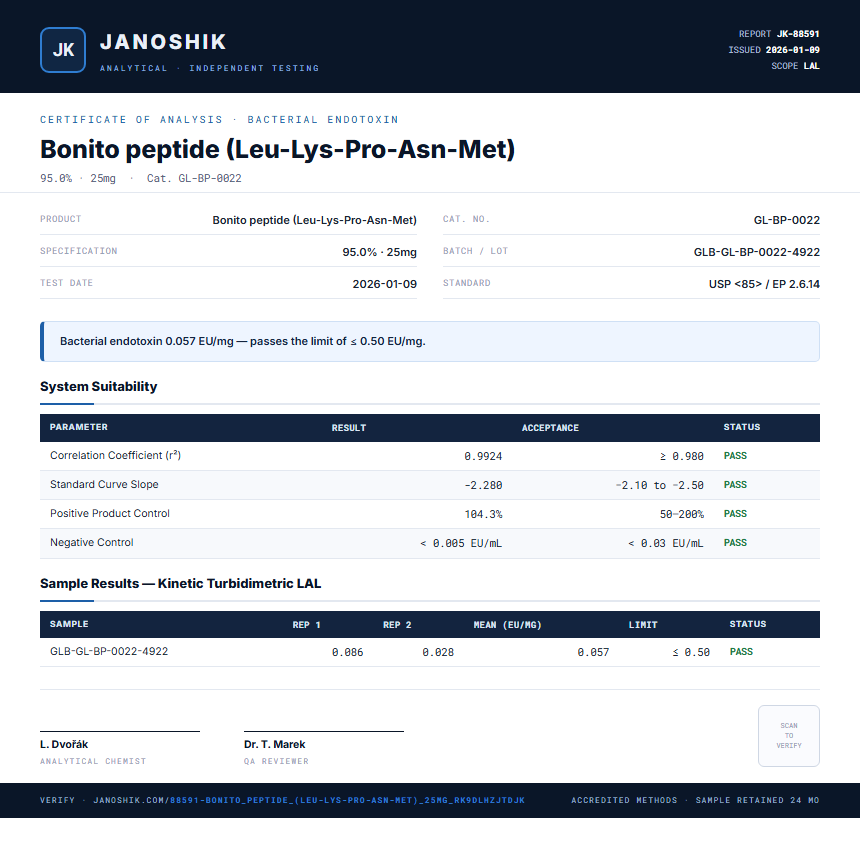Select the Rep 2 value 0.028
This screenshot has width=860, height=846.
point(438,652)
